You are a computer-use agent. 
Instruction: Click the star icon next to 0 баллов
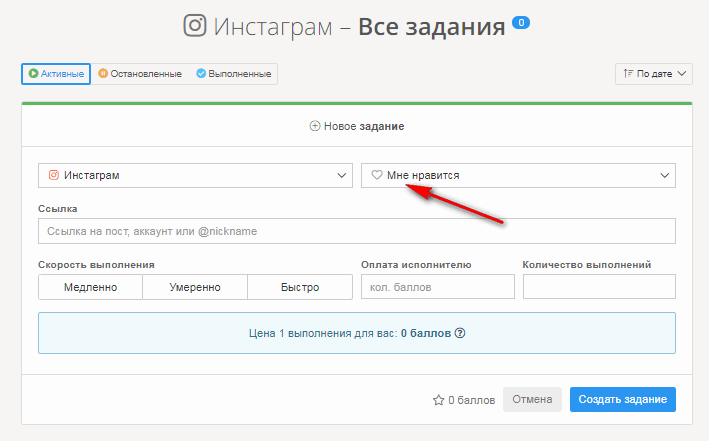[438, 400]
